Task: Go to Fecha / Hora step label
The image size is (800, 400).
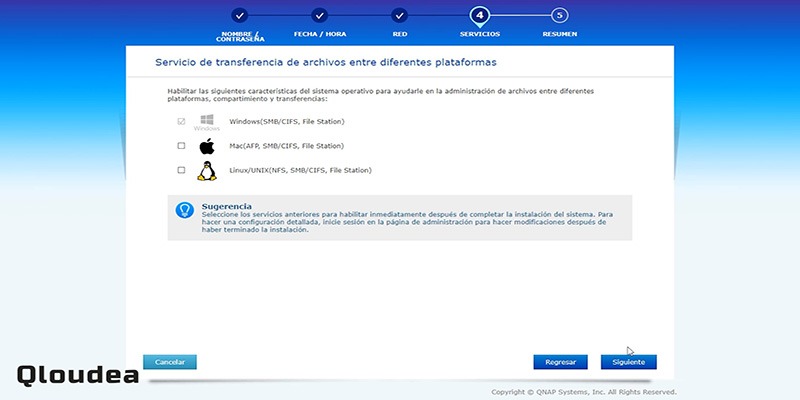Action: [320, 34]
